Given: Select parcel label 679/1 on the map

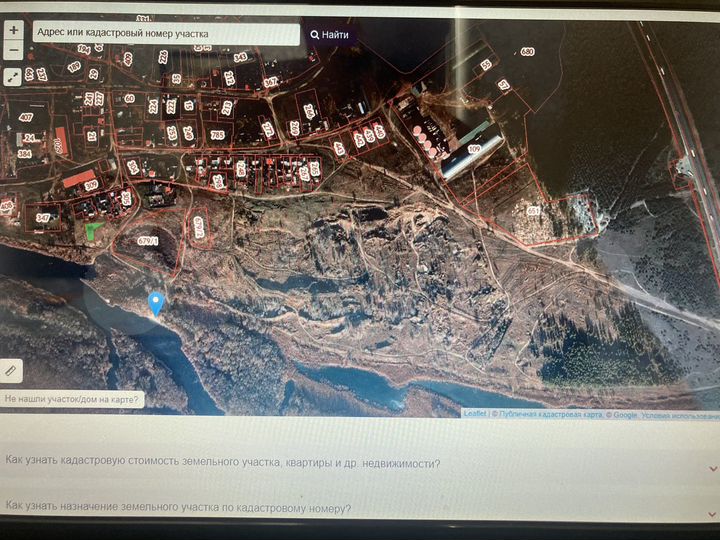Looking at the screenshot, I should tap(148, 241).
